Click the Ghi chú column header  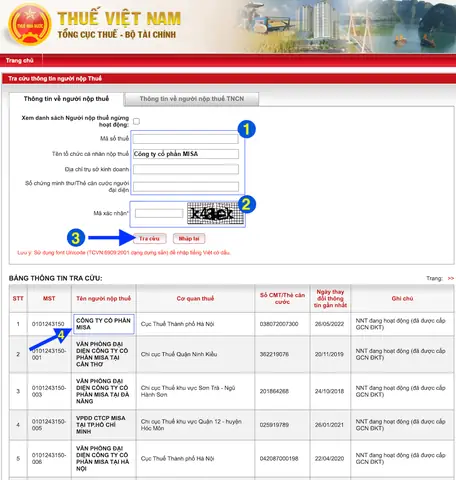pyautogui.click(x=402, y=298)
